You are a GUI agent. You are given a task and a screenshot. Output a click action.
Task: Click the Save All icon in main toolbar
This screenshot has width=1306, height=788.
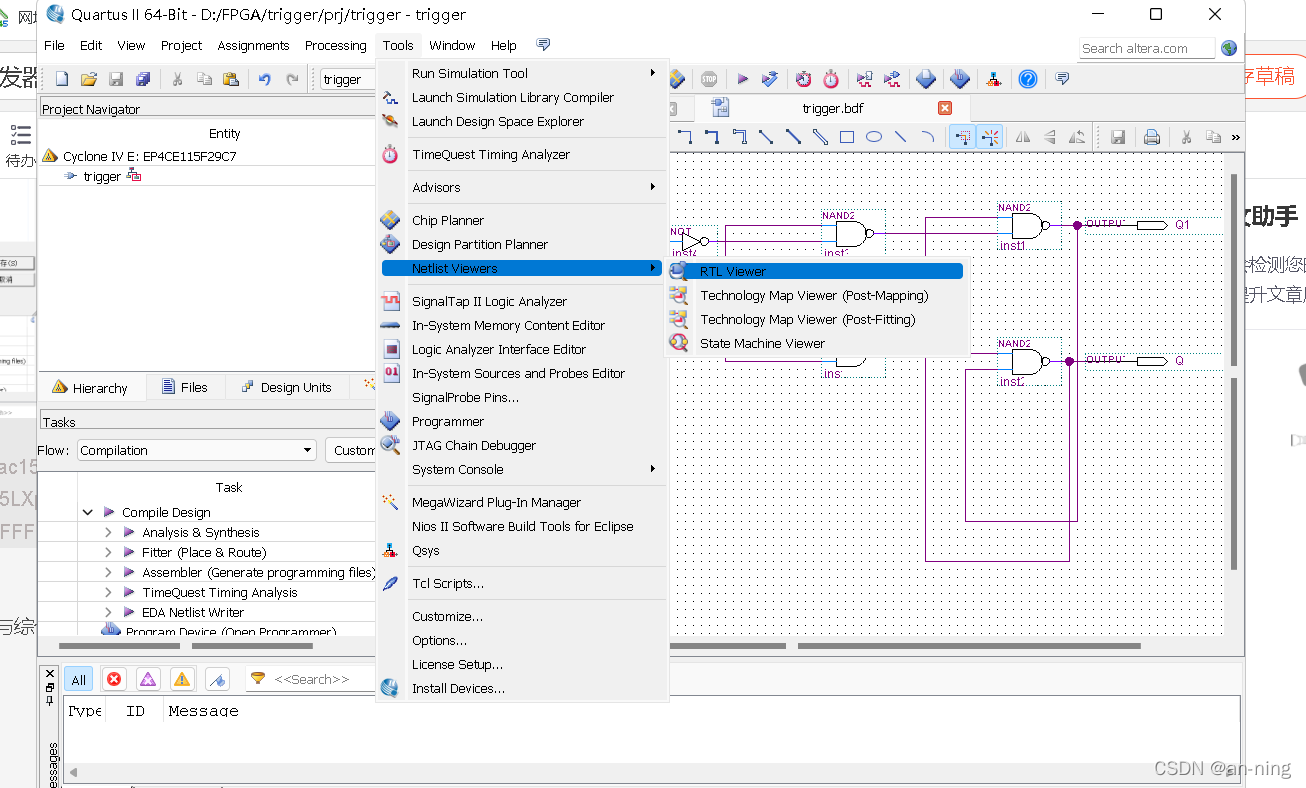(x=143, y=79)
